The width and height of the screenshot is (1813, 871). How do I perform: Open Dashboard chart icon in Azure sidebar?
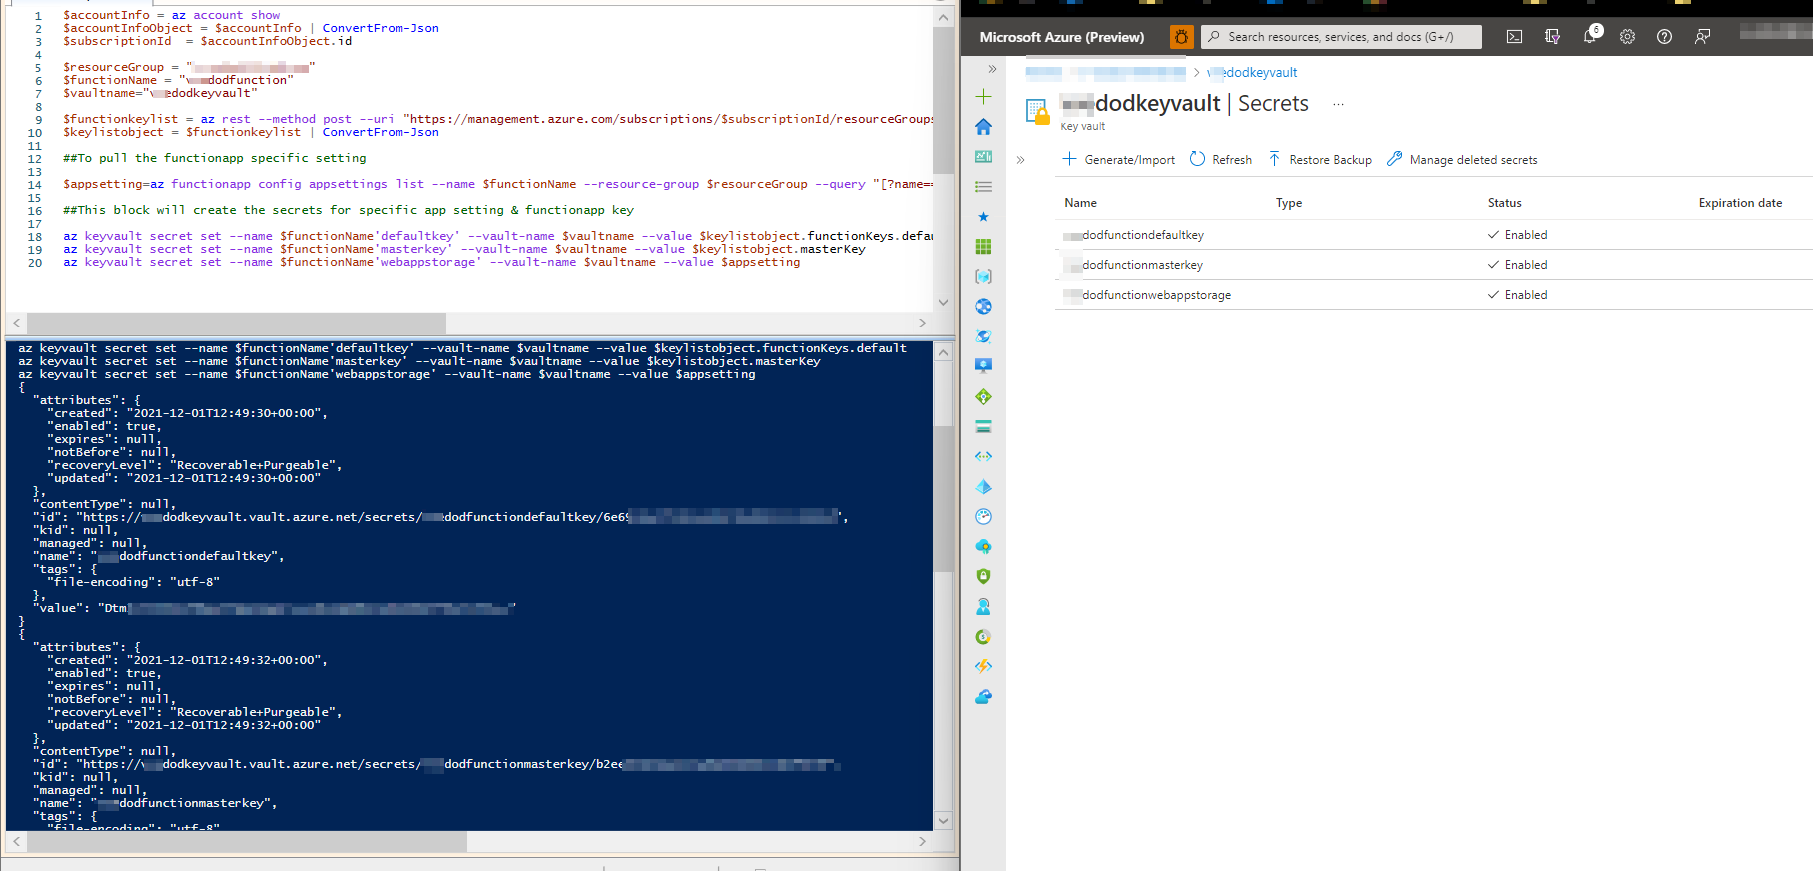983,157
